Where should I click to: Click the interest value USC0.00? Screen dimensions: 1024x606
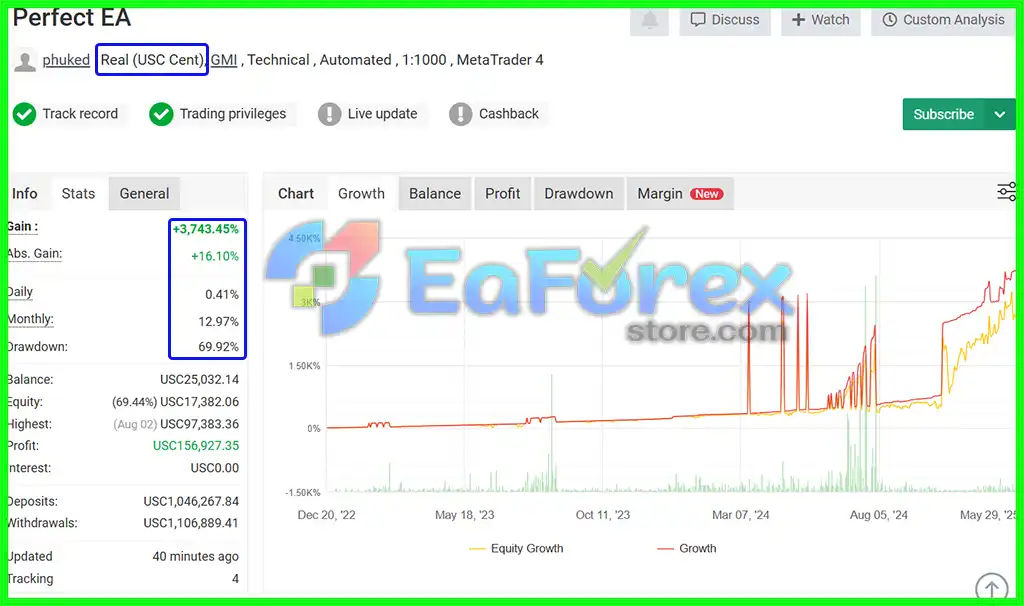point(215,468)
